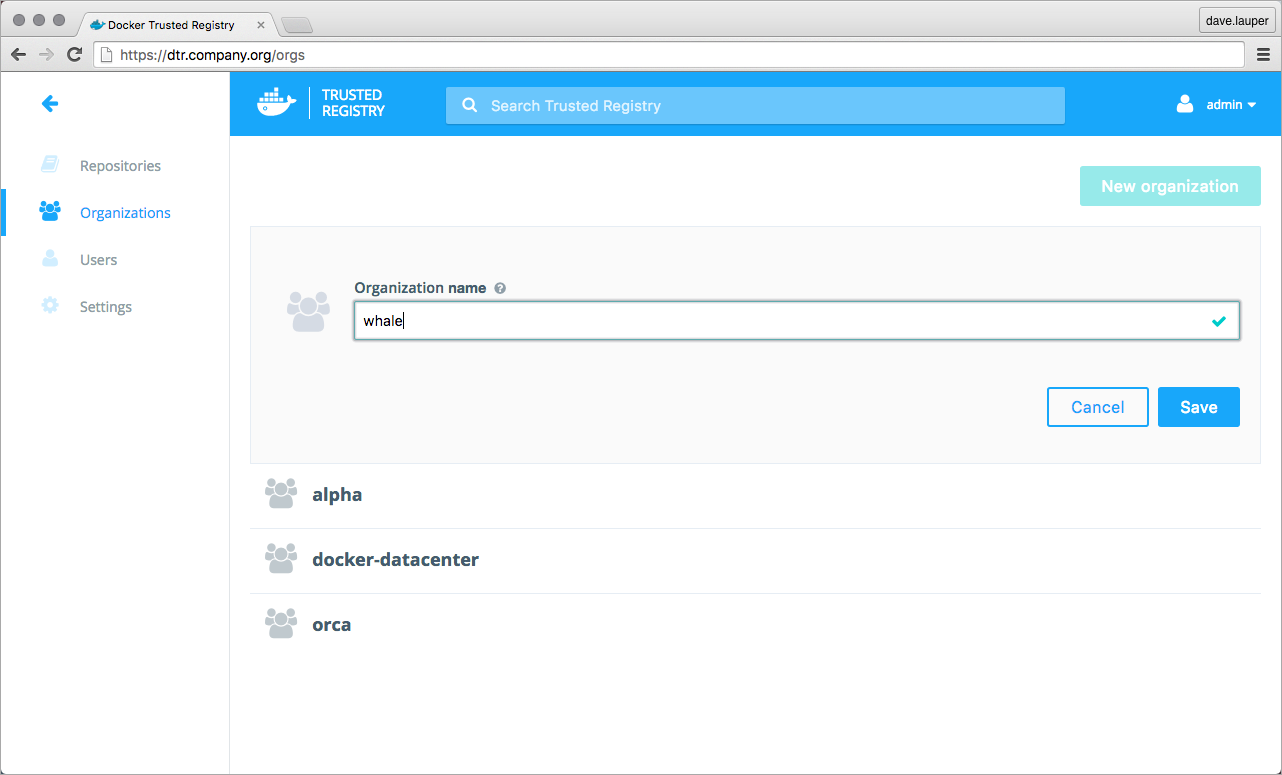The image size is (1282, 775).
Task: Open the orca organization
Action: click(331, 625)
